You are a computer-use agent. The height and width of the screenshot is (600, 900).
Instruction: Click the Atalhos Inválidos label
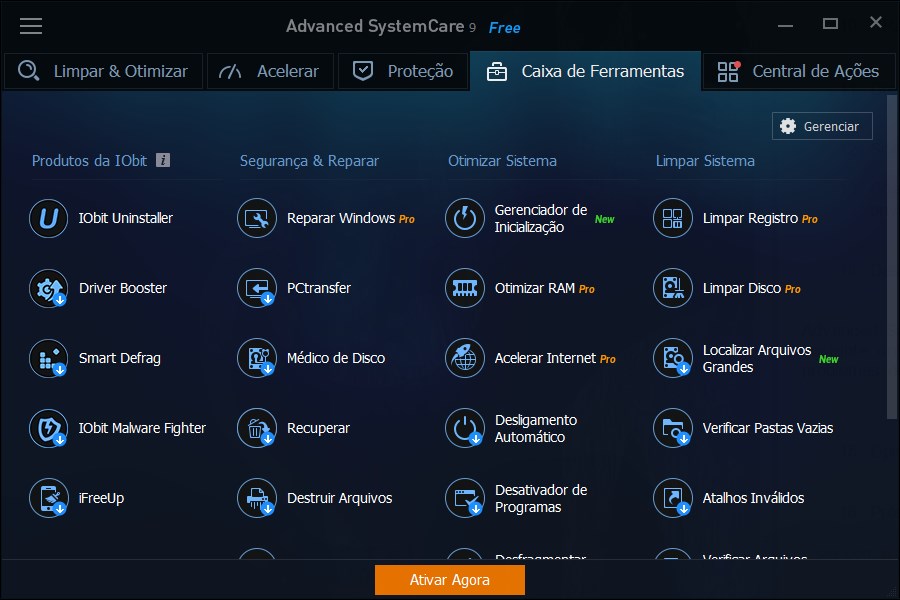pos(754,498)
